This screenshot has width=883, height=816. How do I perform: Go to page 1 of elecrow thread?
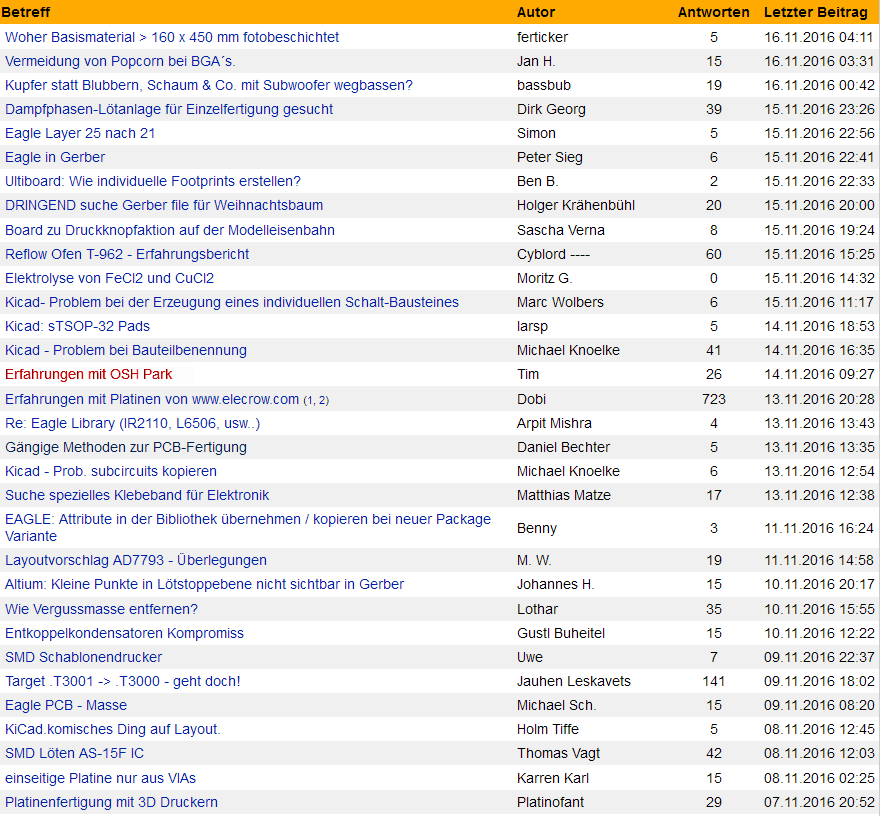[309, 400]
